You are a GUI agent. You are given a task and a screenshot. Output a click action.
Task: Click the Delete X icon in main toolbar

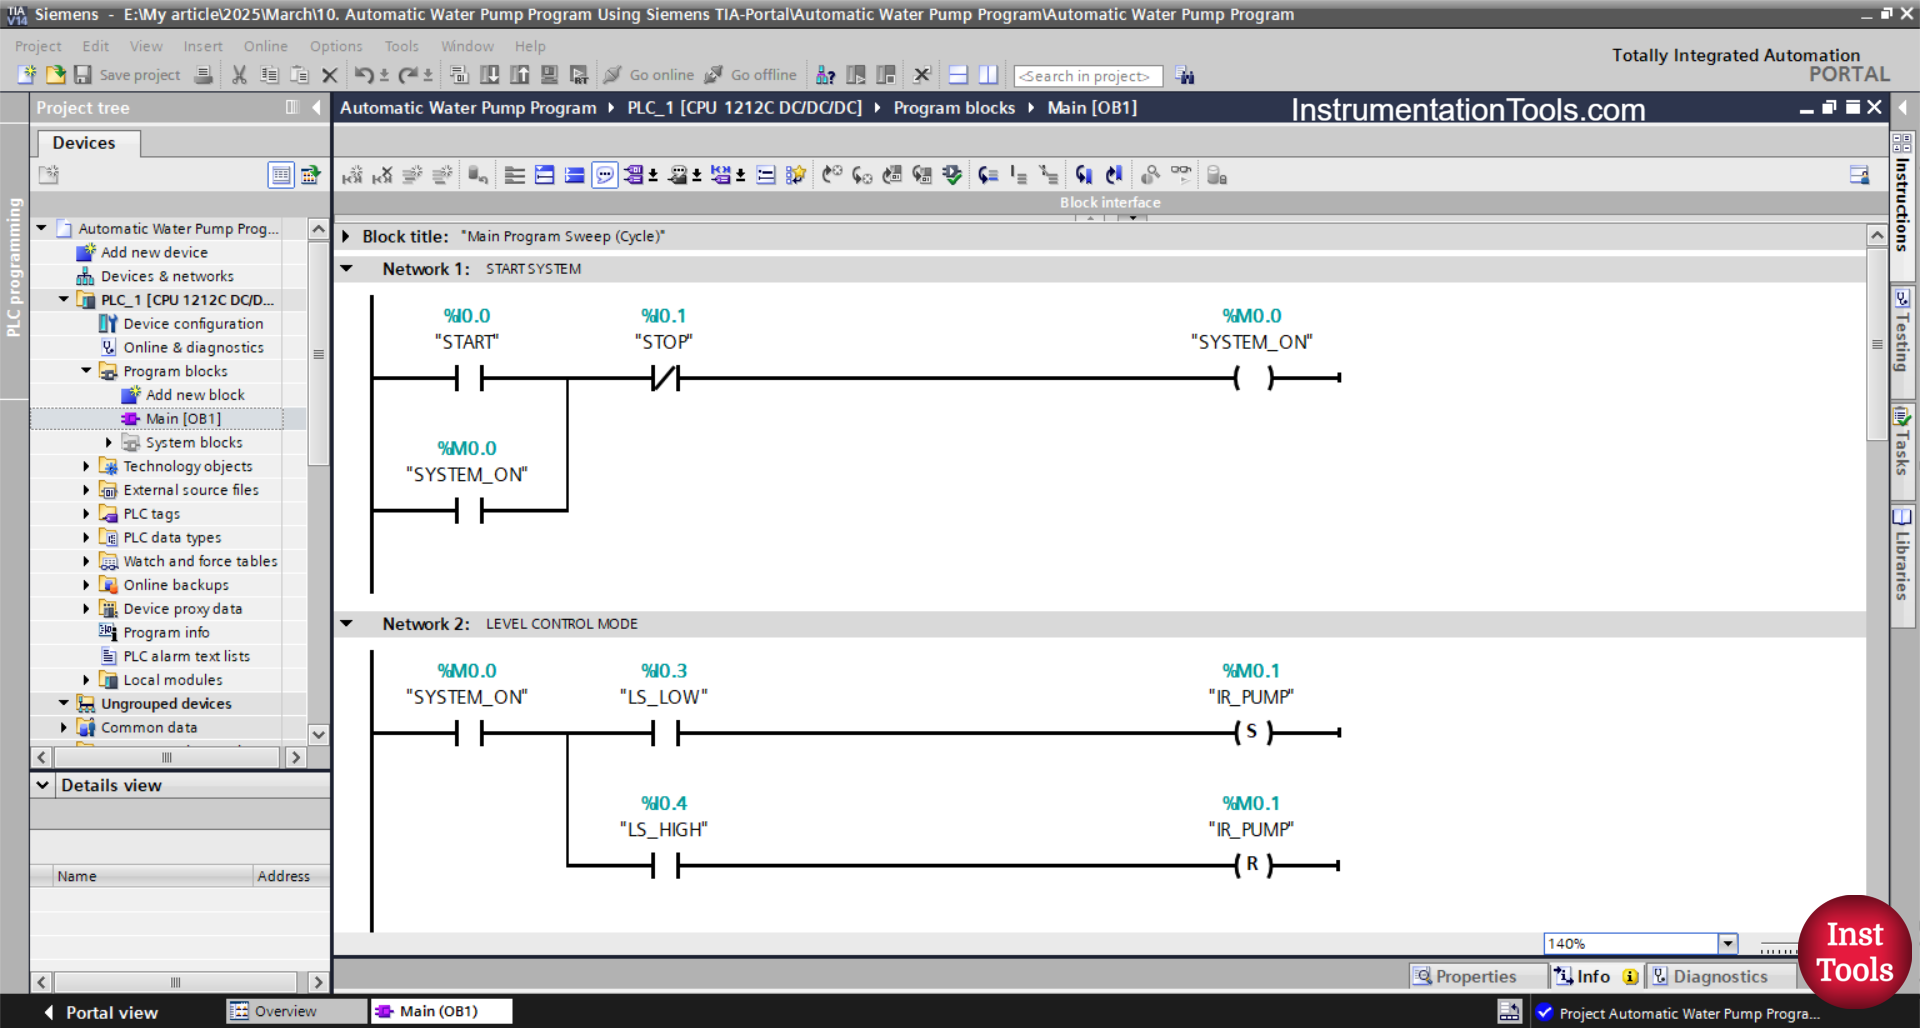pos(329,75)
